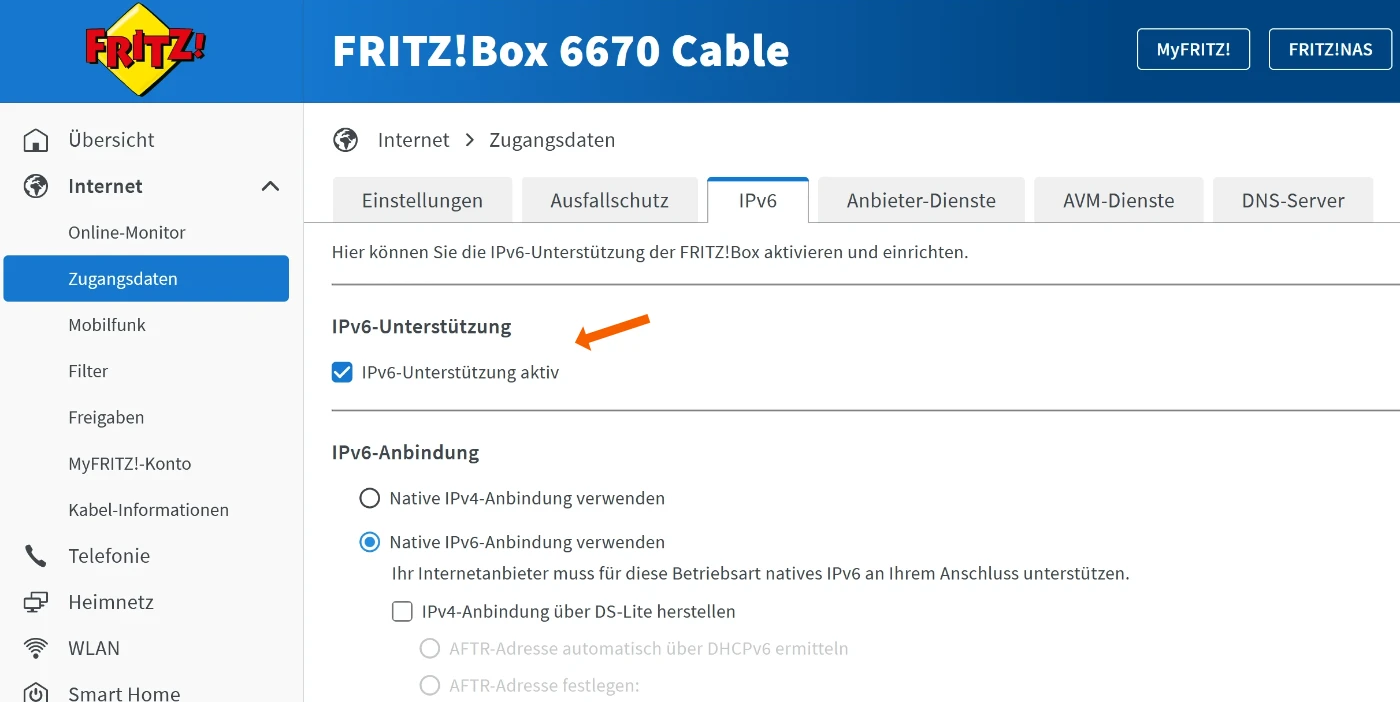
Task: Enable IPv4-Anbindung über DS-Lite herstellen
Action: [x=402, y=611]
